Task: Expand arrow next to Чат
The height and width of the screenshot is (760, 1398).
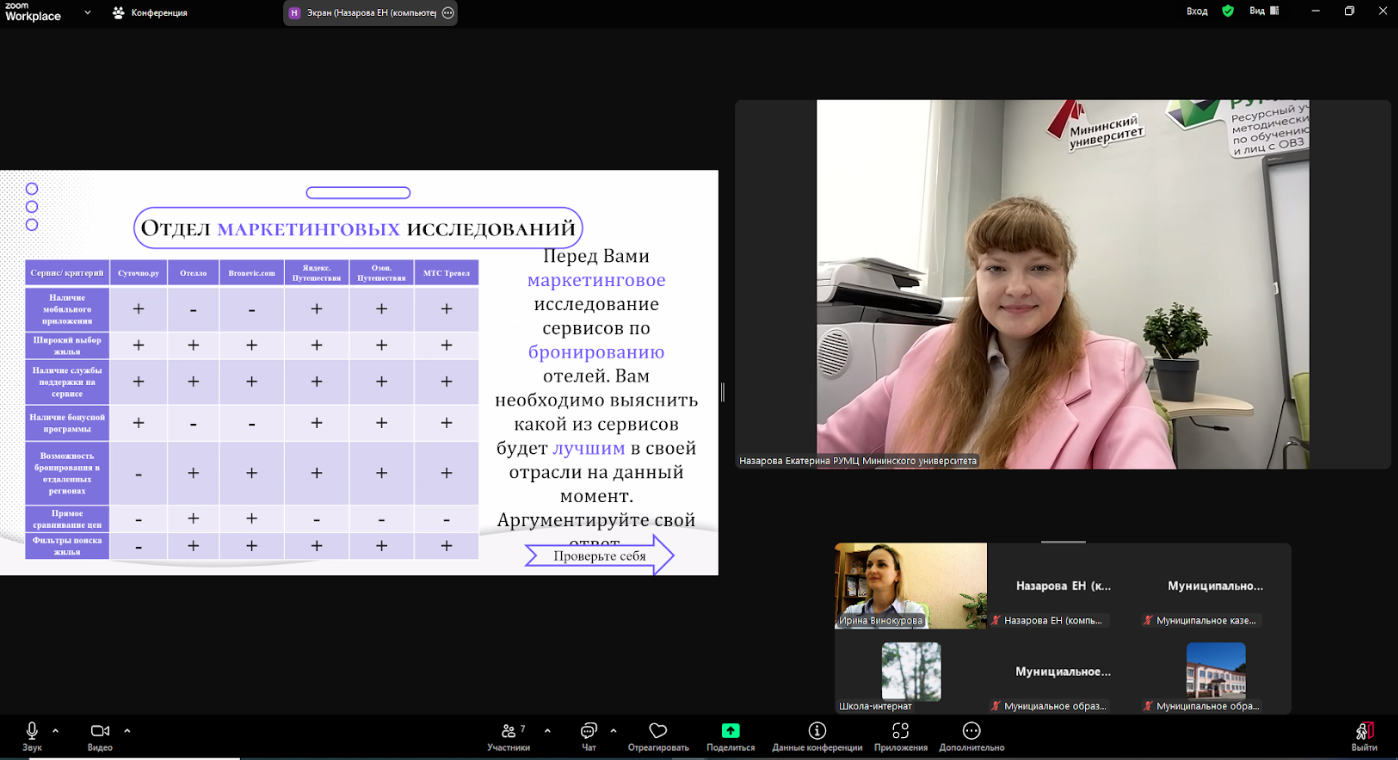Action: click(x=613, y=731)
